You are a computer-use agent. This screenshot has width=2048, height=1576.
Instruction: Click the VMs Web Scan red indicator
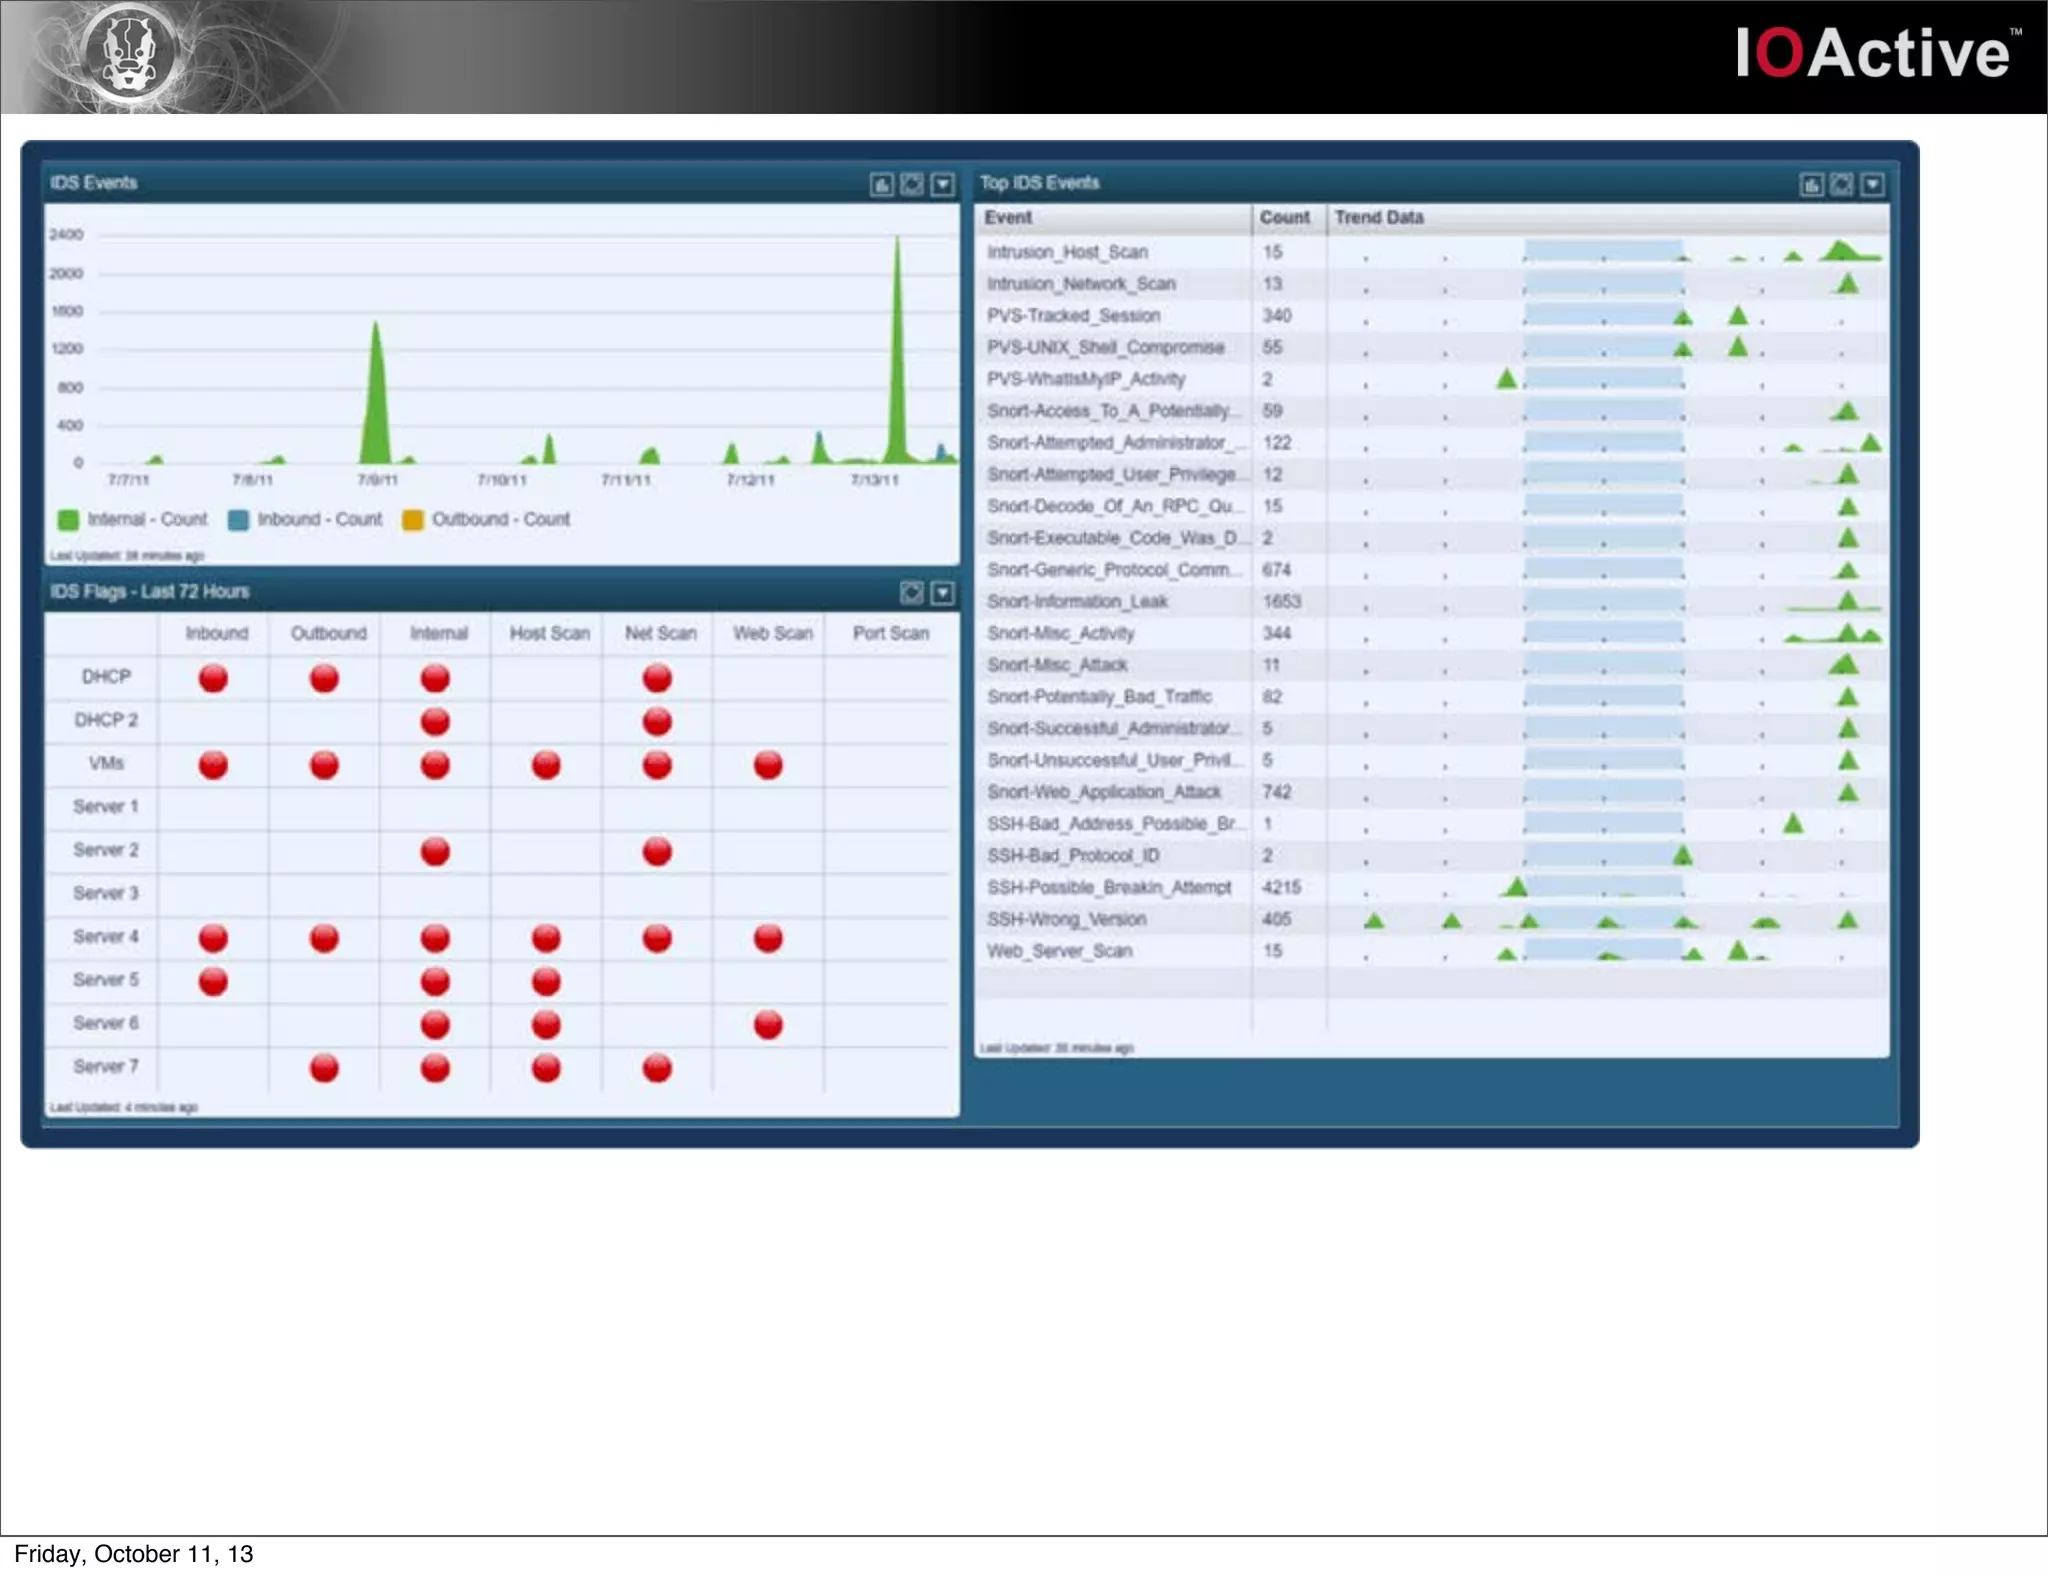[768, 766]
